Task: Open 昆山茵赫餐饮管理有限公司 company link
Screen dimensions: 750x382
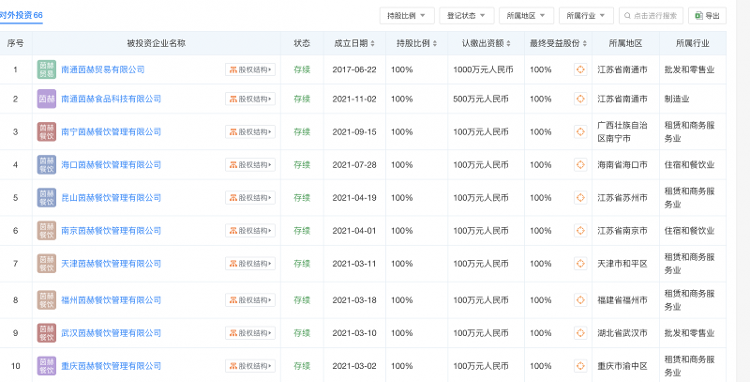Action: pyautogui.click(x=111, y=198)
